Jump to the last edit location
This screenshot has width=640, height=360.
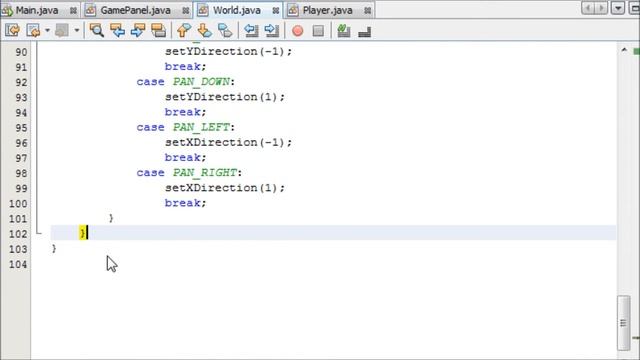pos(12,30)
